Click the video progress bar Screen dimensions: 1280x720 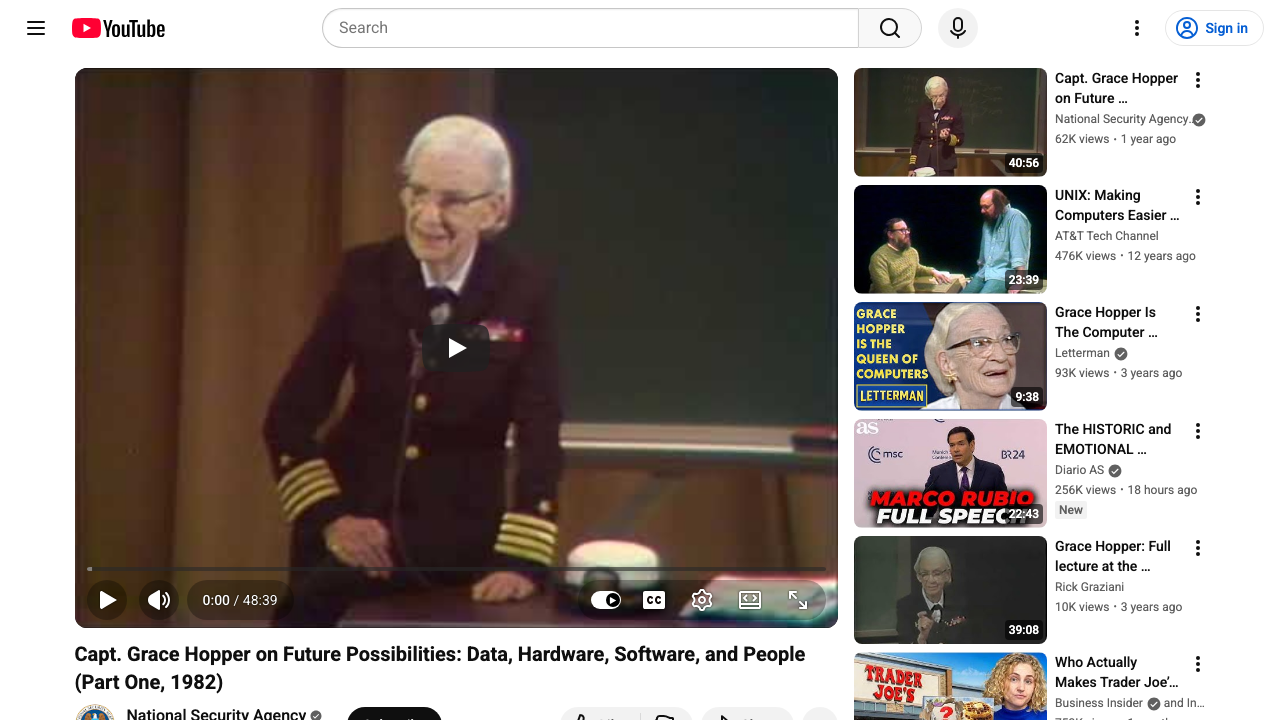coord(456,569)
